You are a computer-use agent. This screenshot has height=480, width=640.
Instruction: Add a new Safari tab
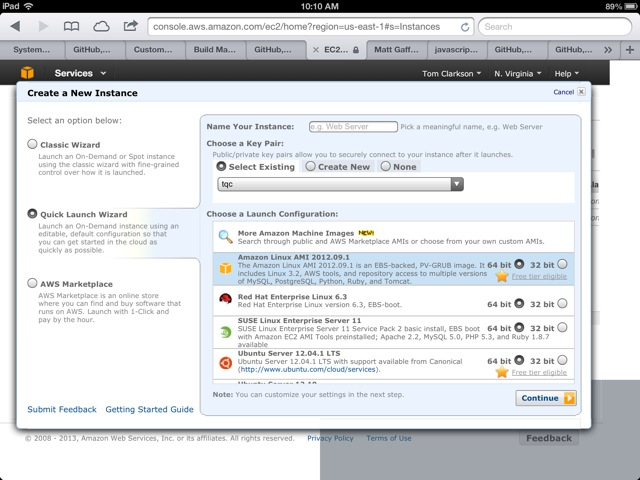tap(630, 50)
